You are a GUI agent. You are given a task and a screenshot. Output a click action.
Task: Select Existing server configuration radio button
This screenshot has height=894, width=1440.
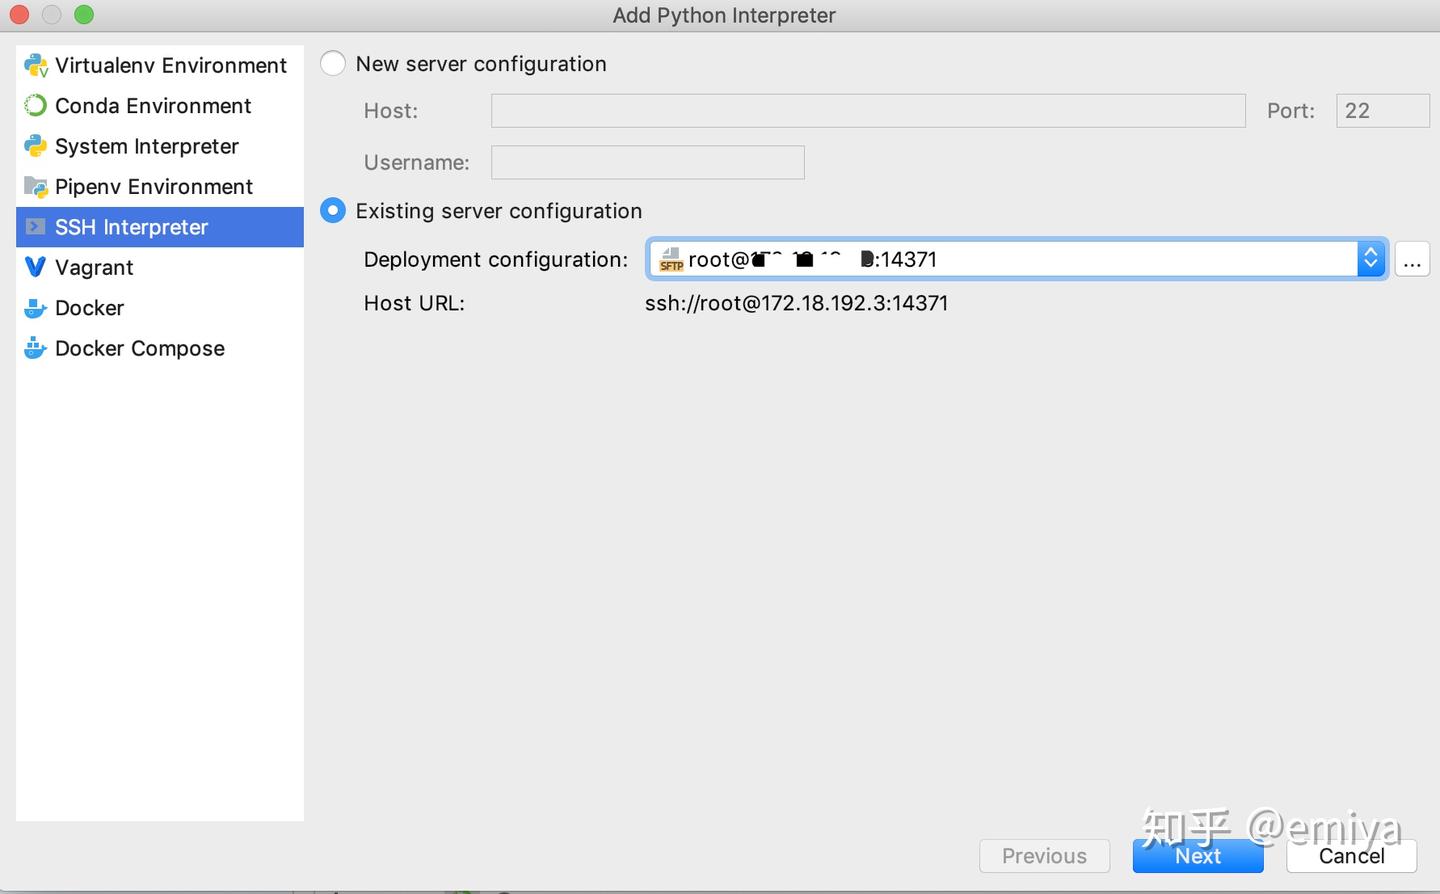tap(333, 211)
